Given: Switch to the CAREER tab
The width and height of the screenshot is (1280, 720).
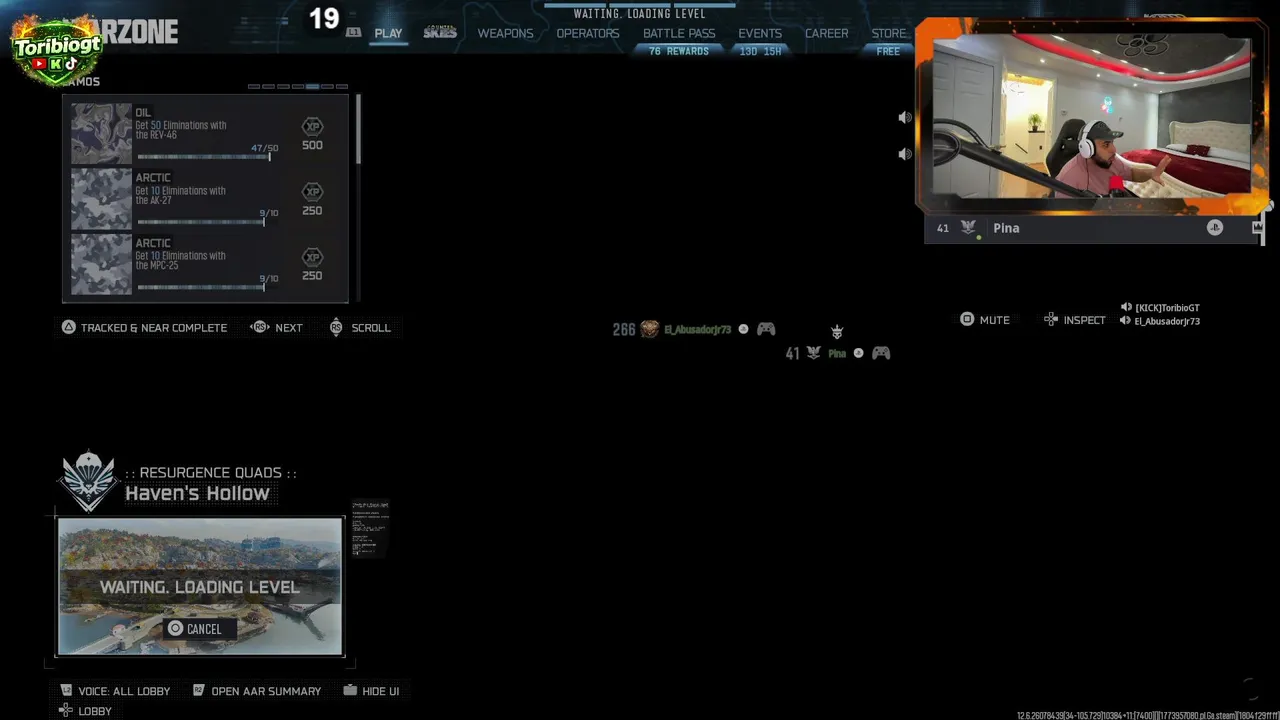Looking at the screenshot, I should click(x=827, y=33).
